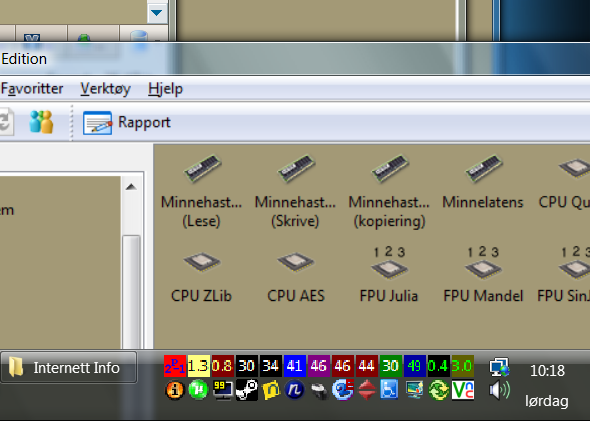Select the Minnehast... (kopiering) benchmark
The width and height of the screenshot is (590, 421).
[389, 191]
